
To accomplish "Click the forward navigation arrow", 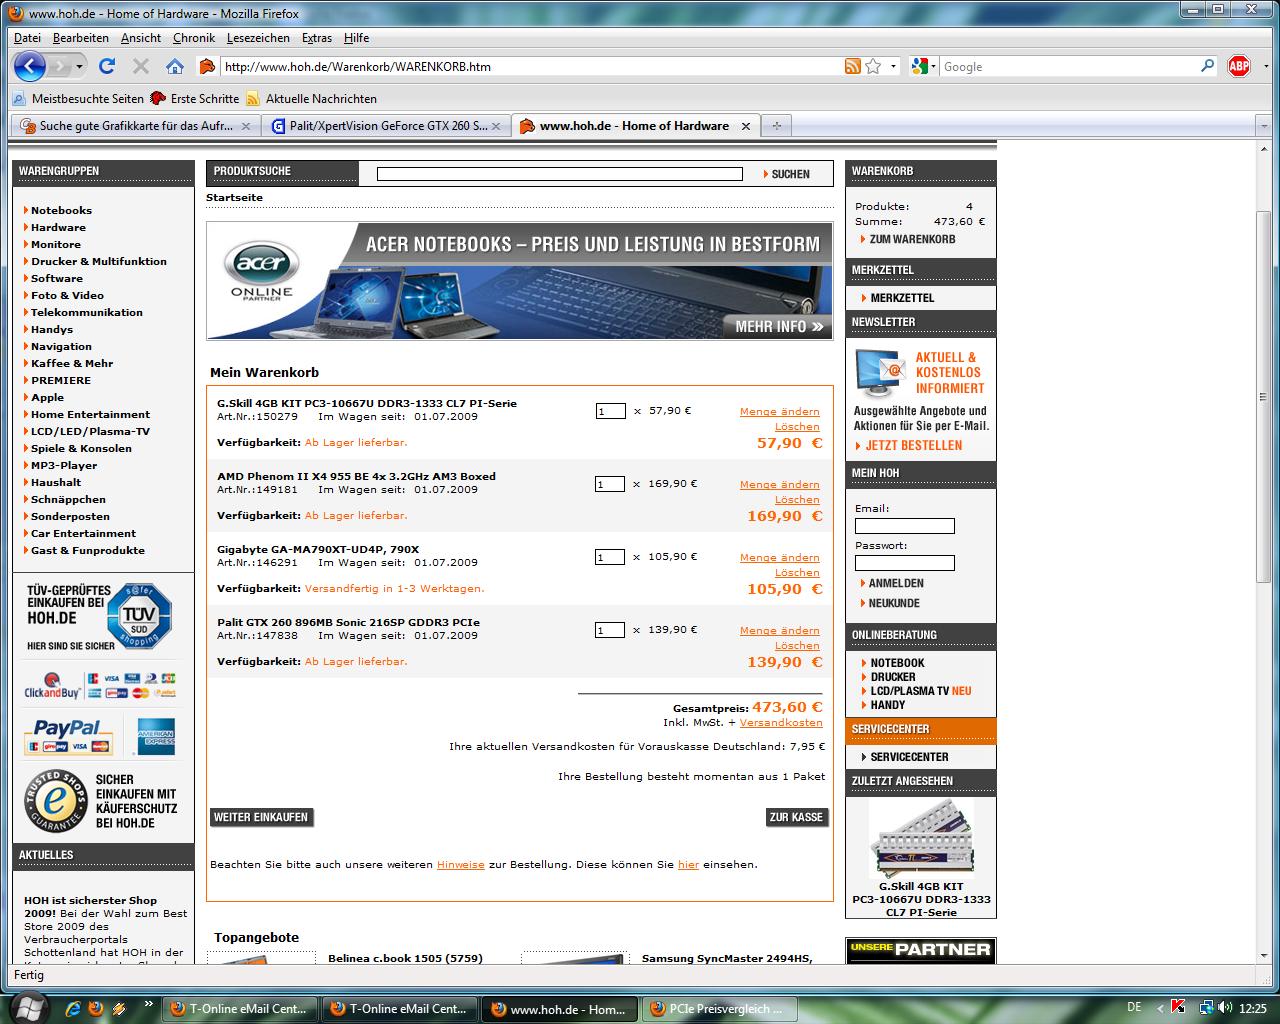I will (x=62, y=67).
